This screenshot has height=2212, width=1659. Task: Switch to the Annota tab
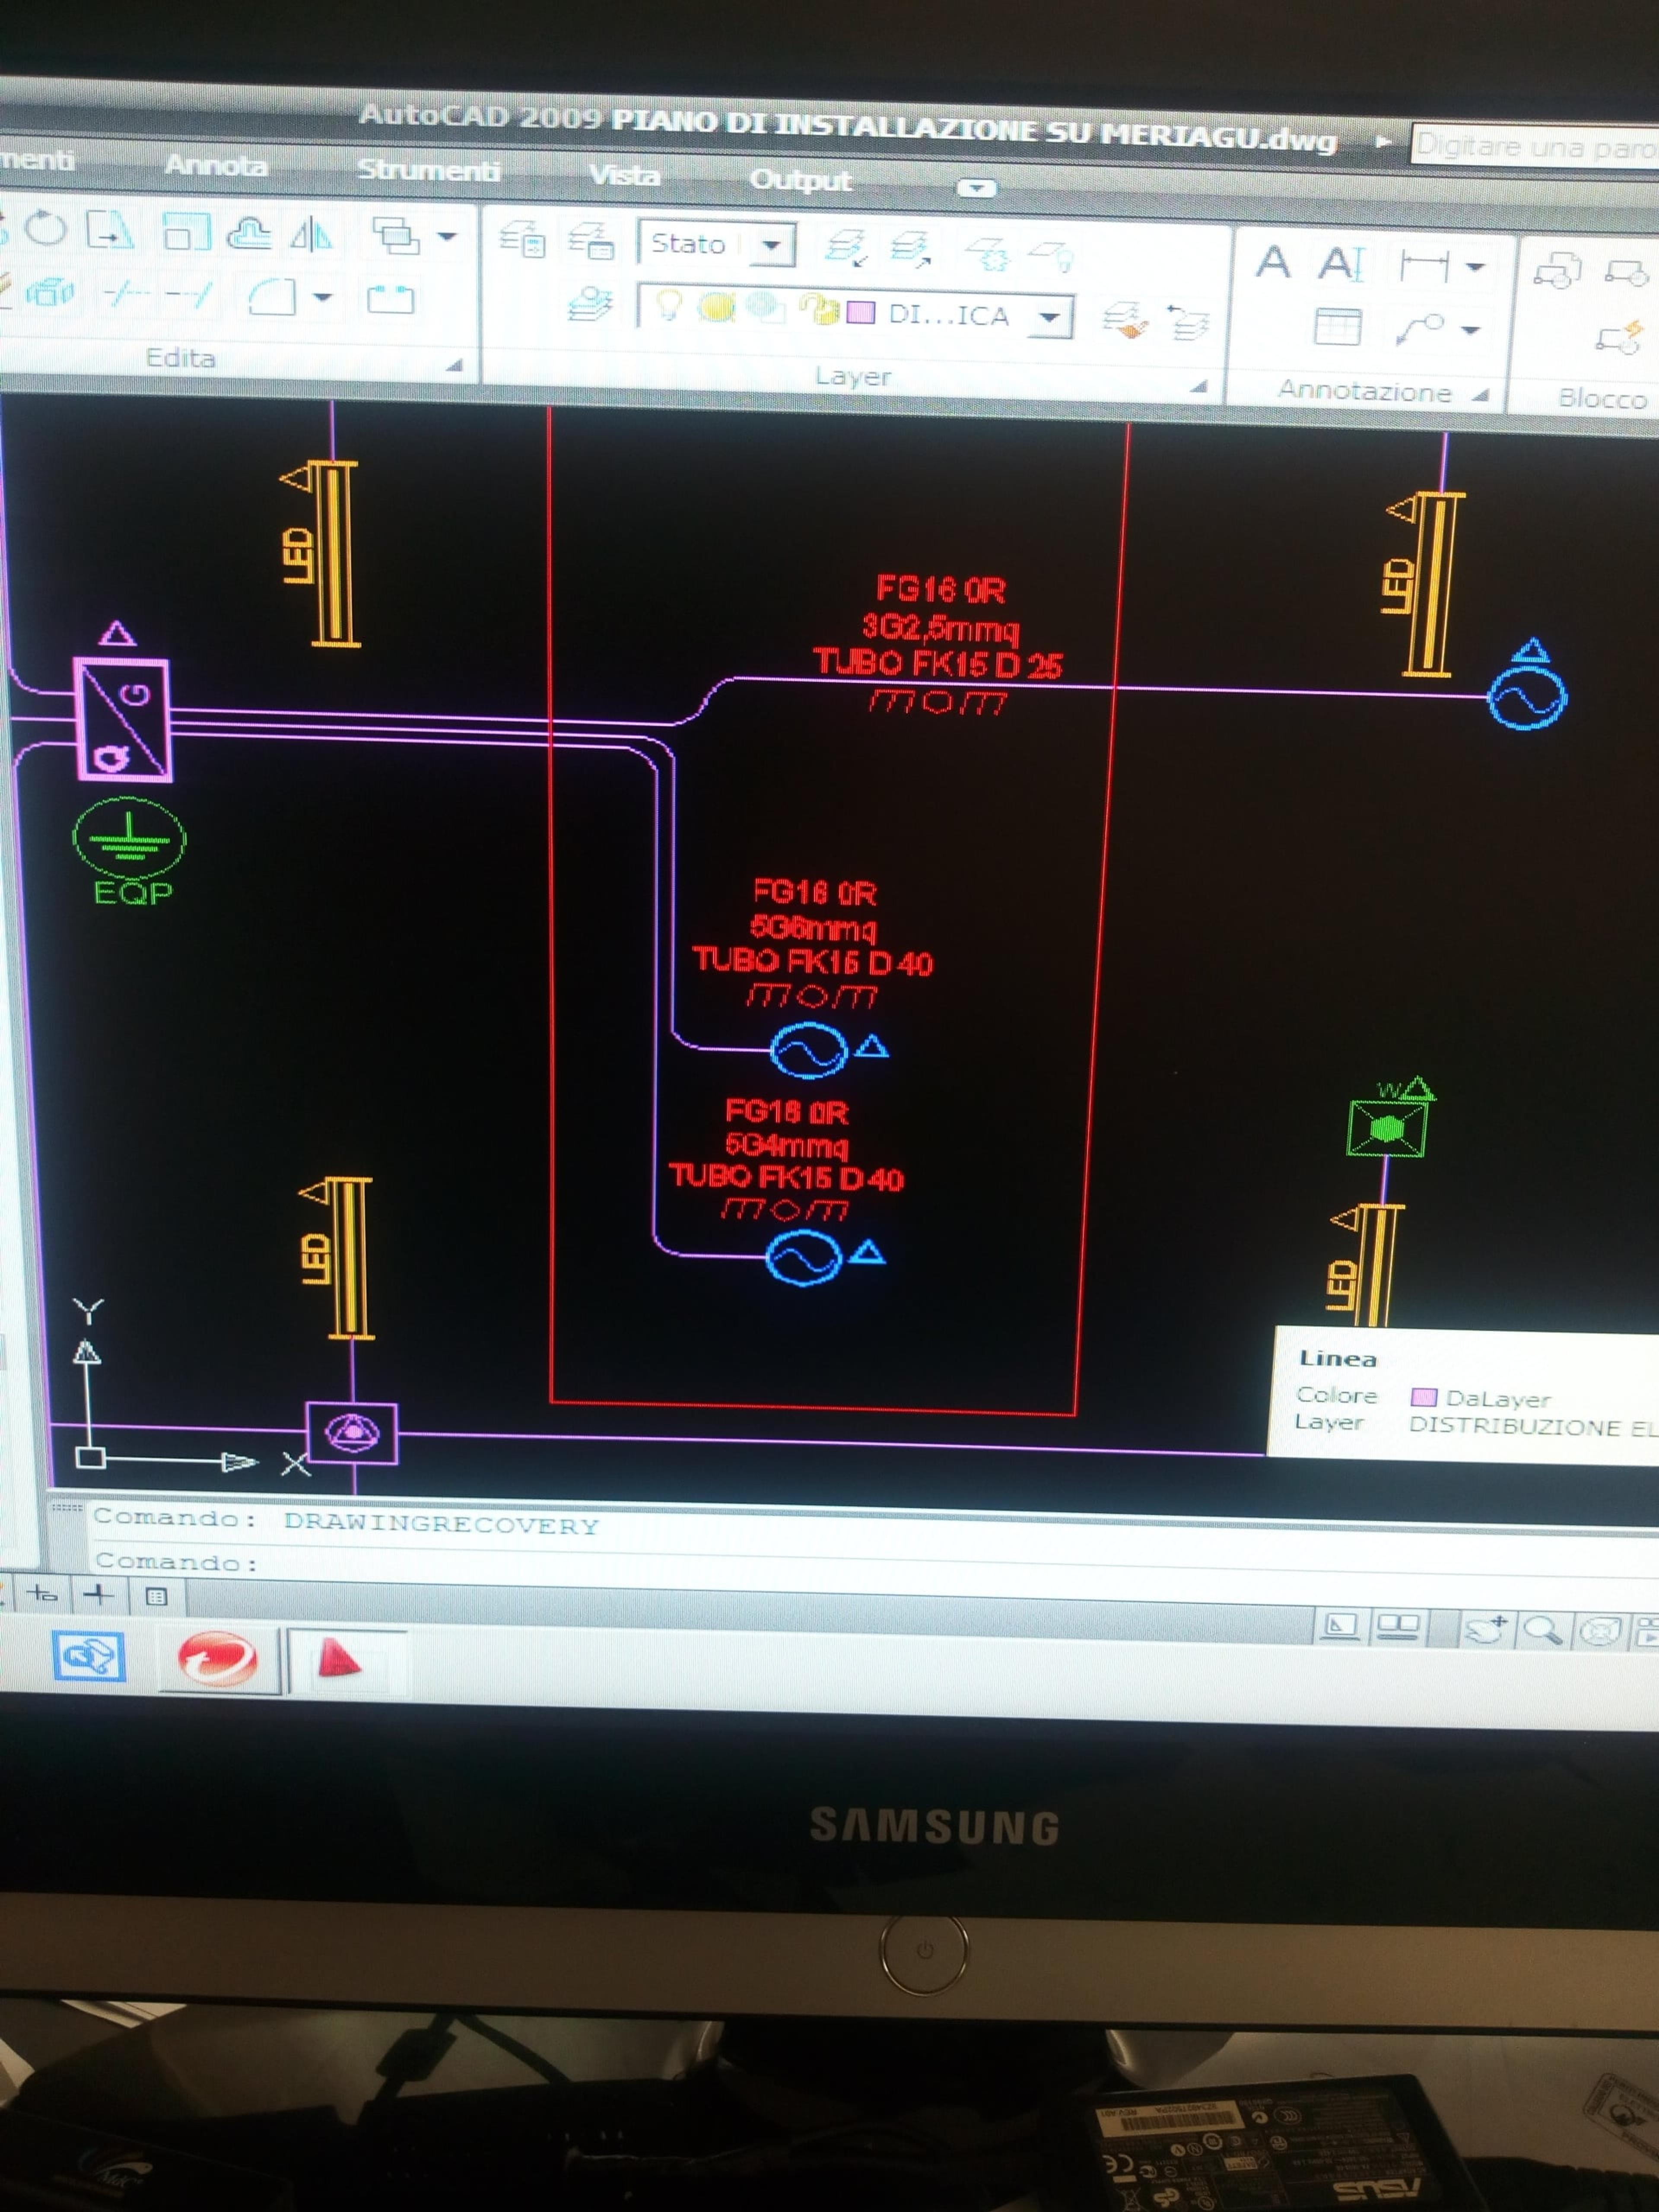[x=216, y=165]
